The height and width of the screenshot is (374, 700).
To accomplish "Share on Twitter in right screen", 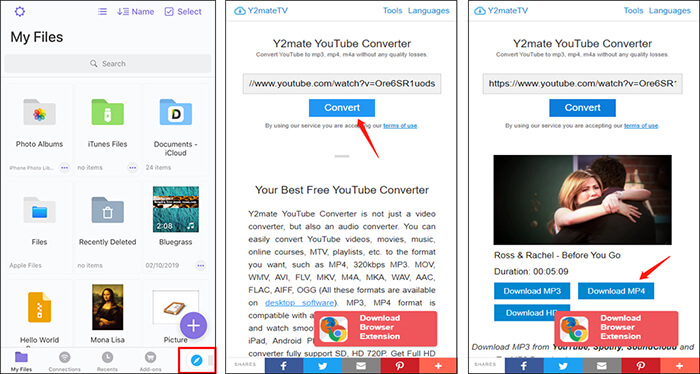I will pyautogui.click(x=563, y=366).
